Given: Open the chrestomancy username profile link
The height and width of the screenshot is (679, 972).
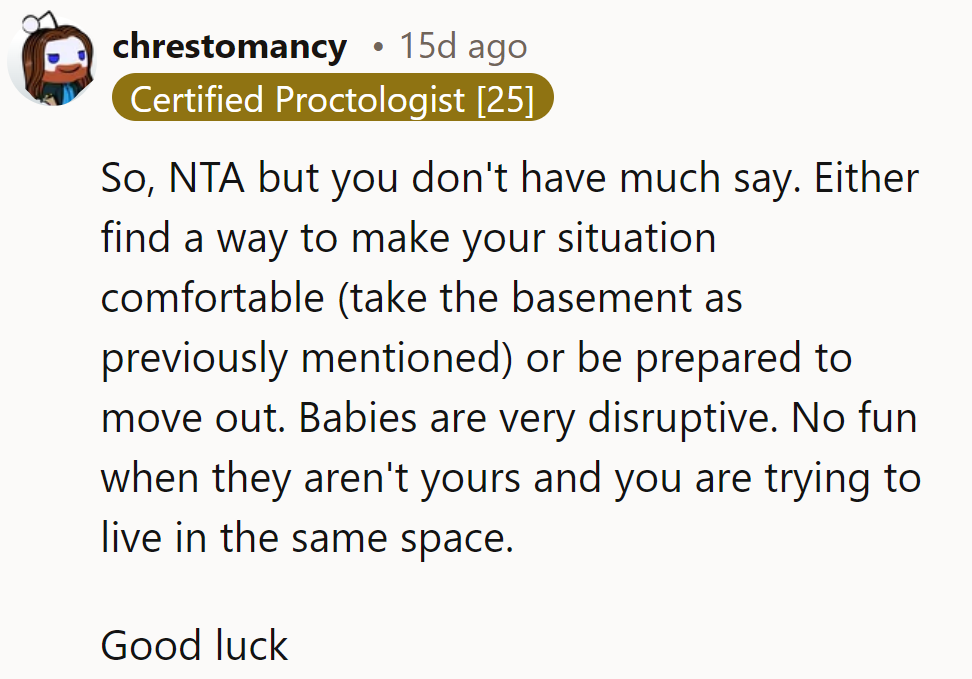Looking at the screenshot, I should coord(230,46).
